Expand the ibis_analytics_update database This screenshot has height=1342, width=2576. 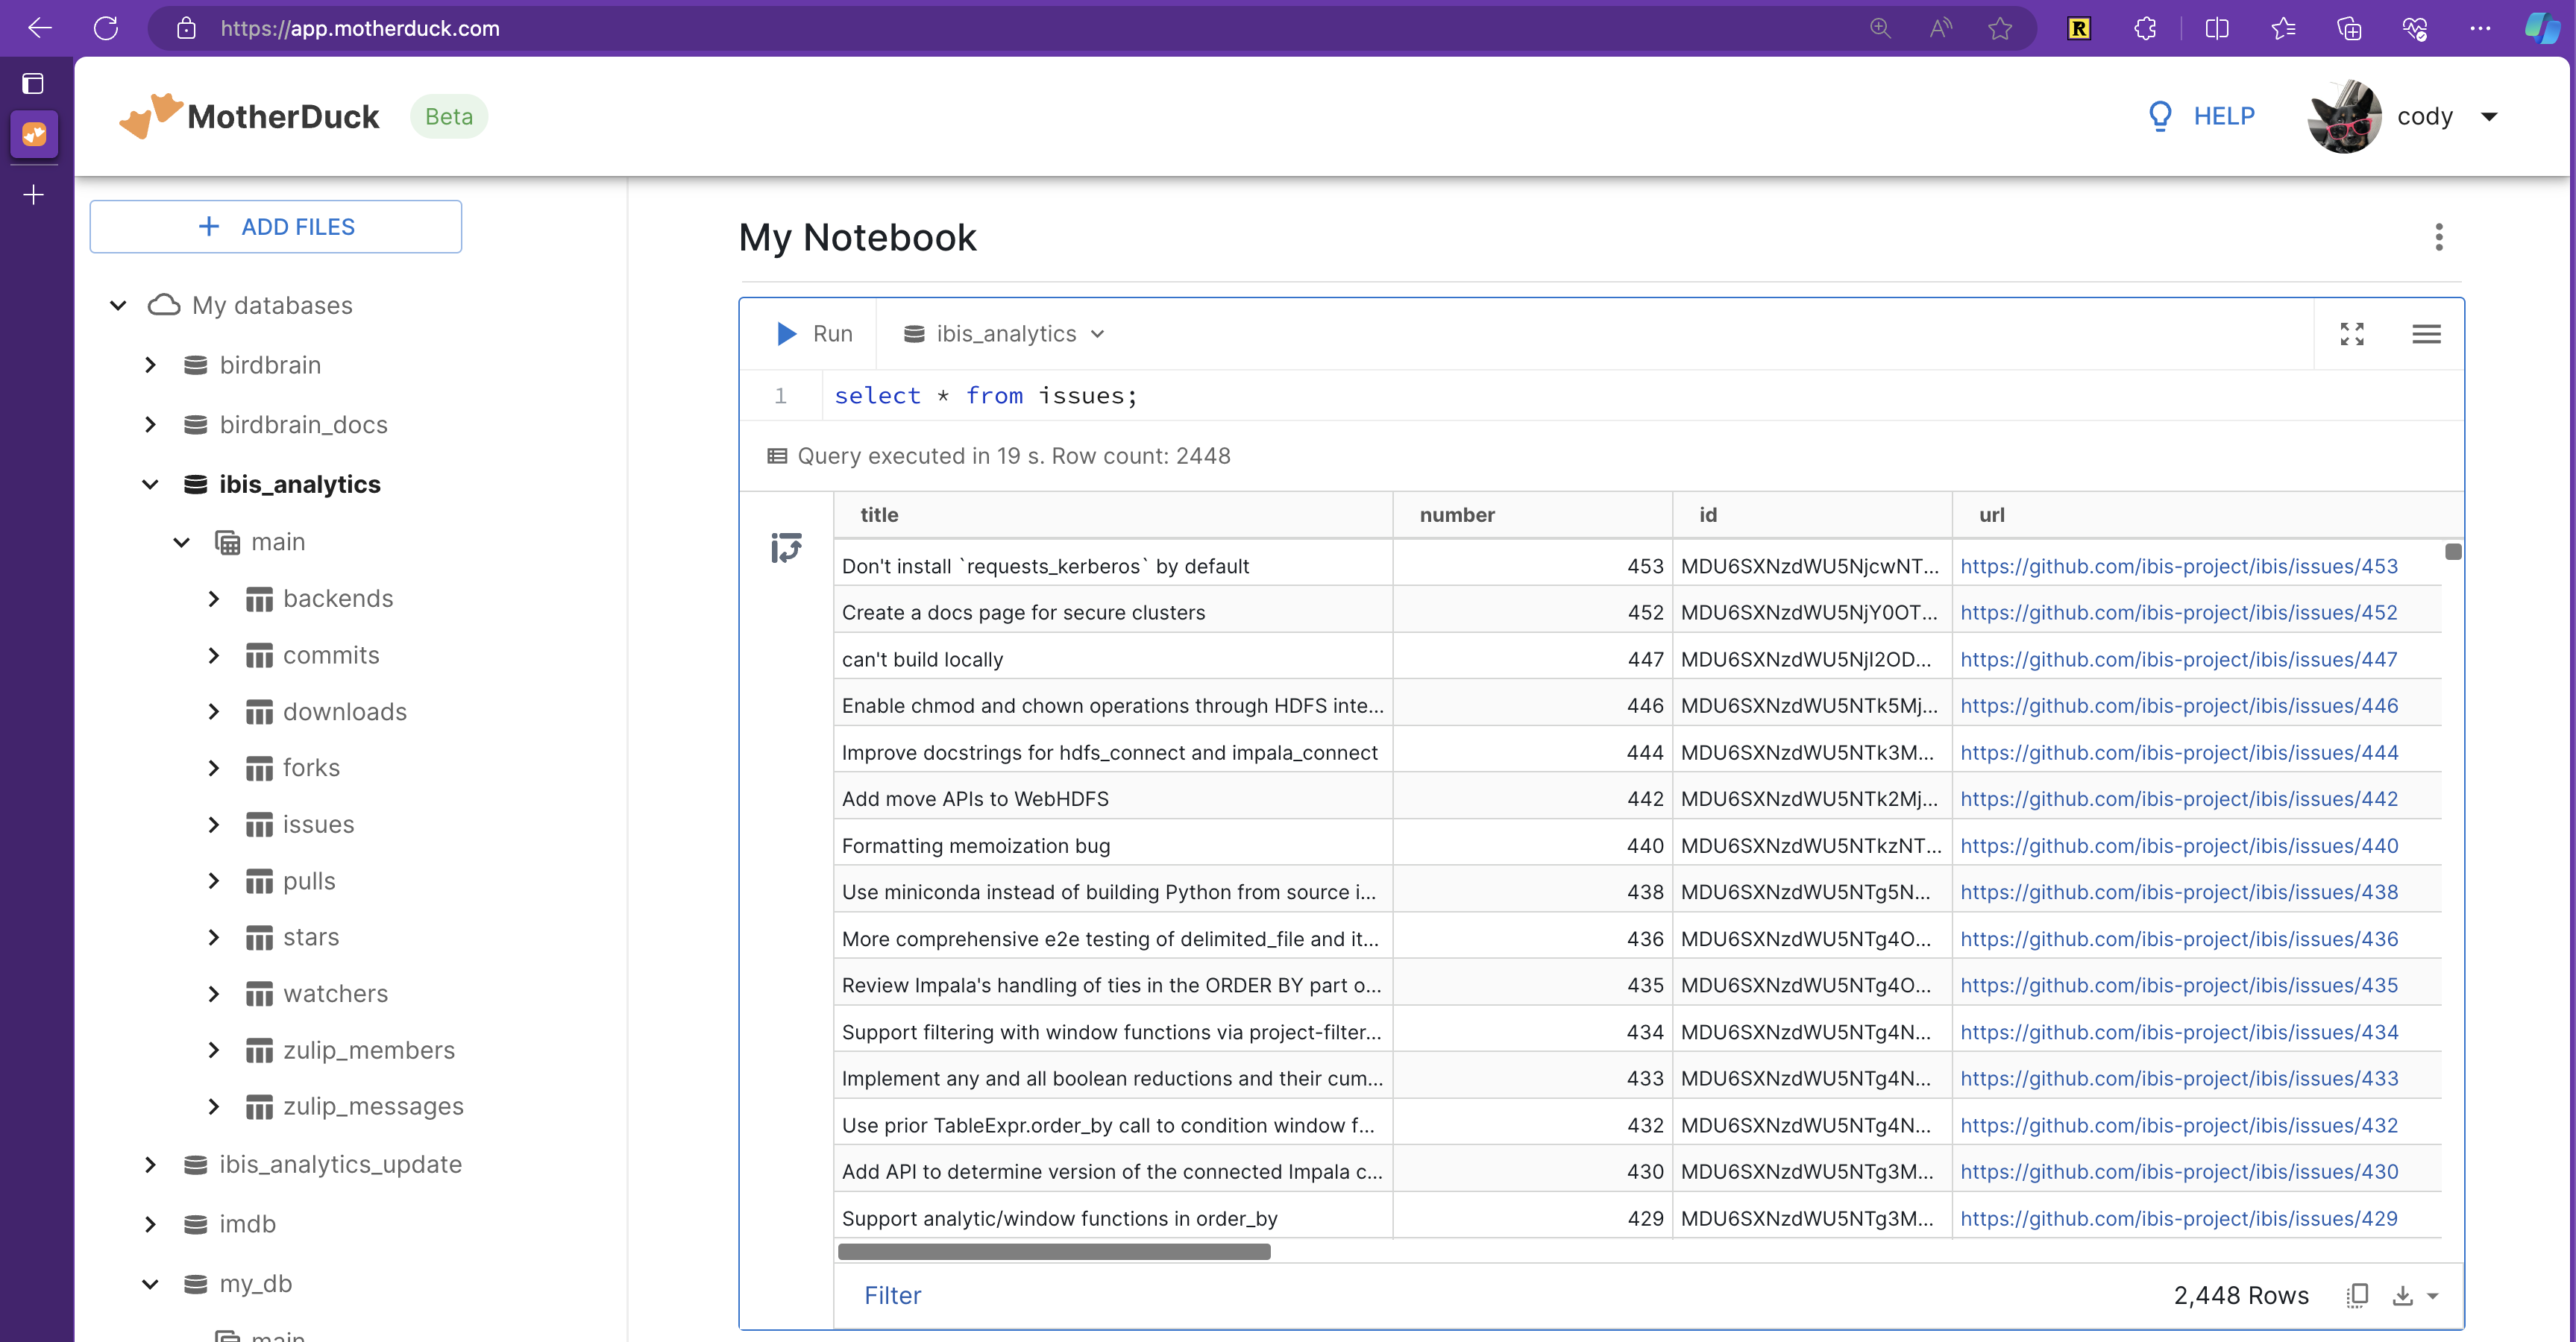[150, 1165]
